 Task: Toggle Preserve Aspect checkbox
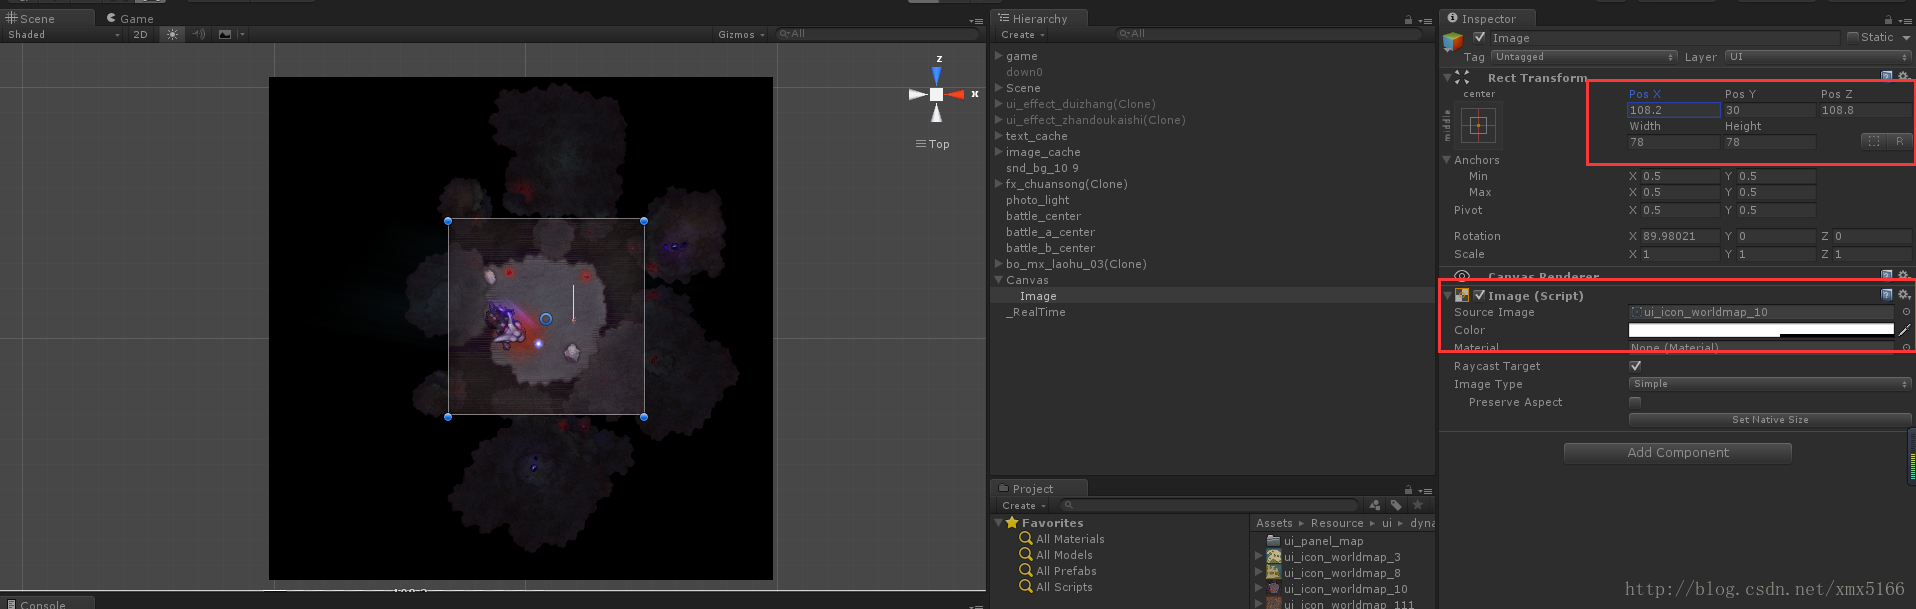1635,402
